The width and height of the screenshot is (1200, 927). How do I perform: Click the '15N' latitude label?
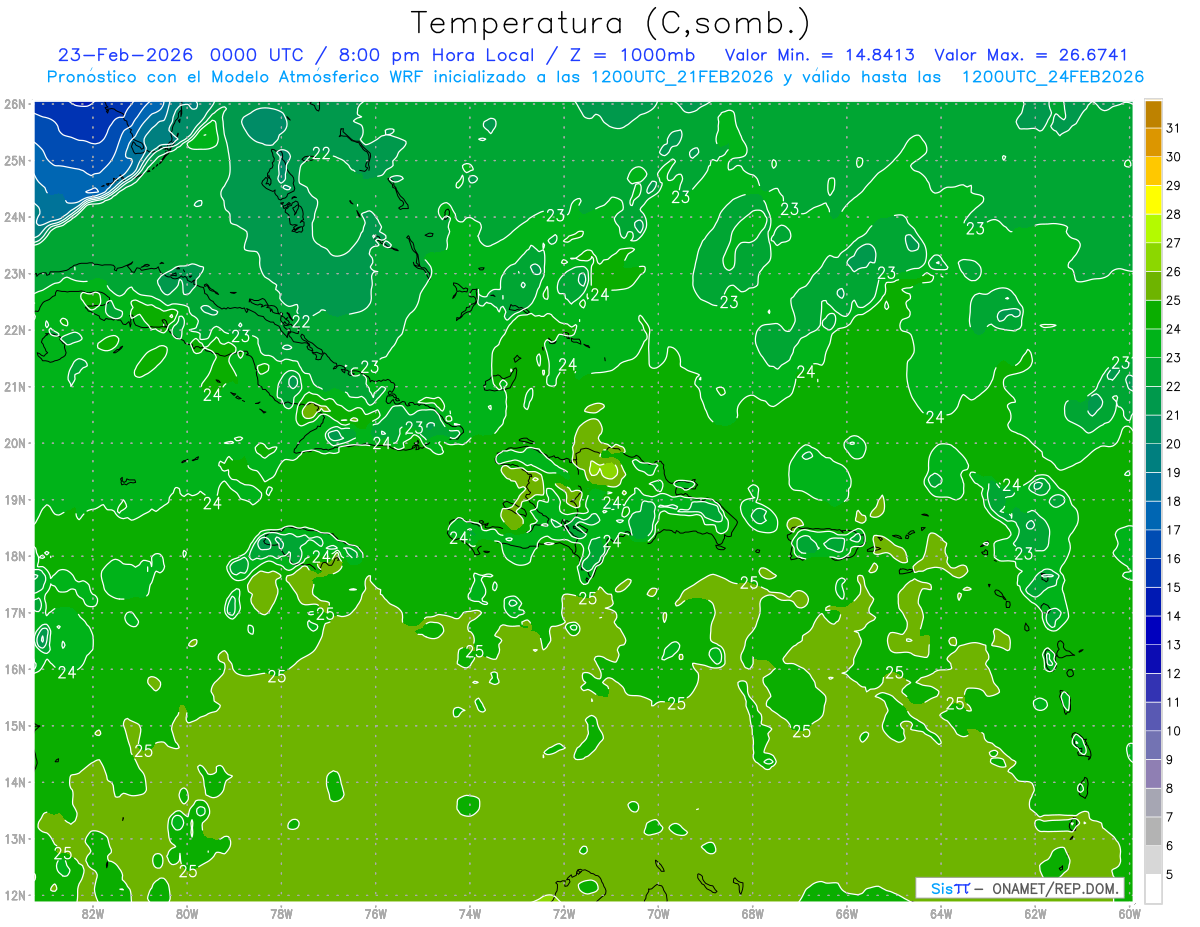[14, 726]
